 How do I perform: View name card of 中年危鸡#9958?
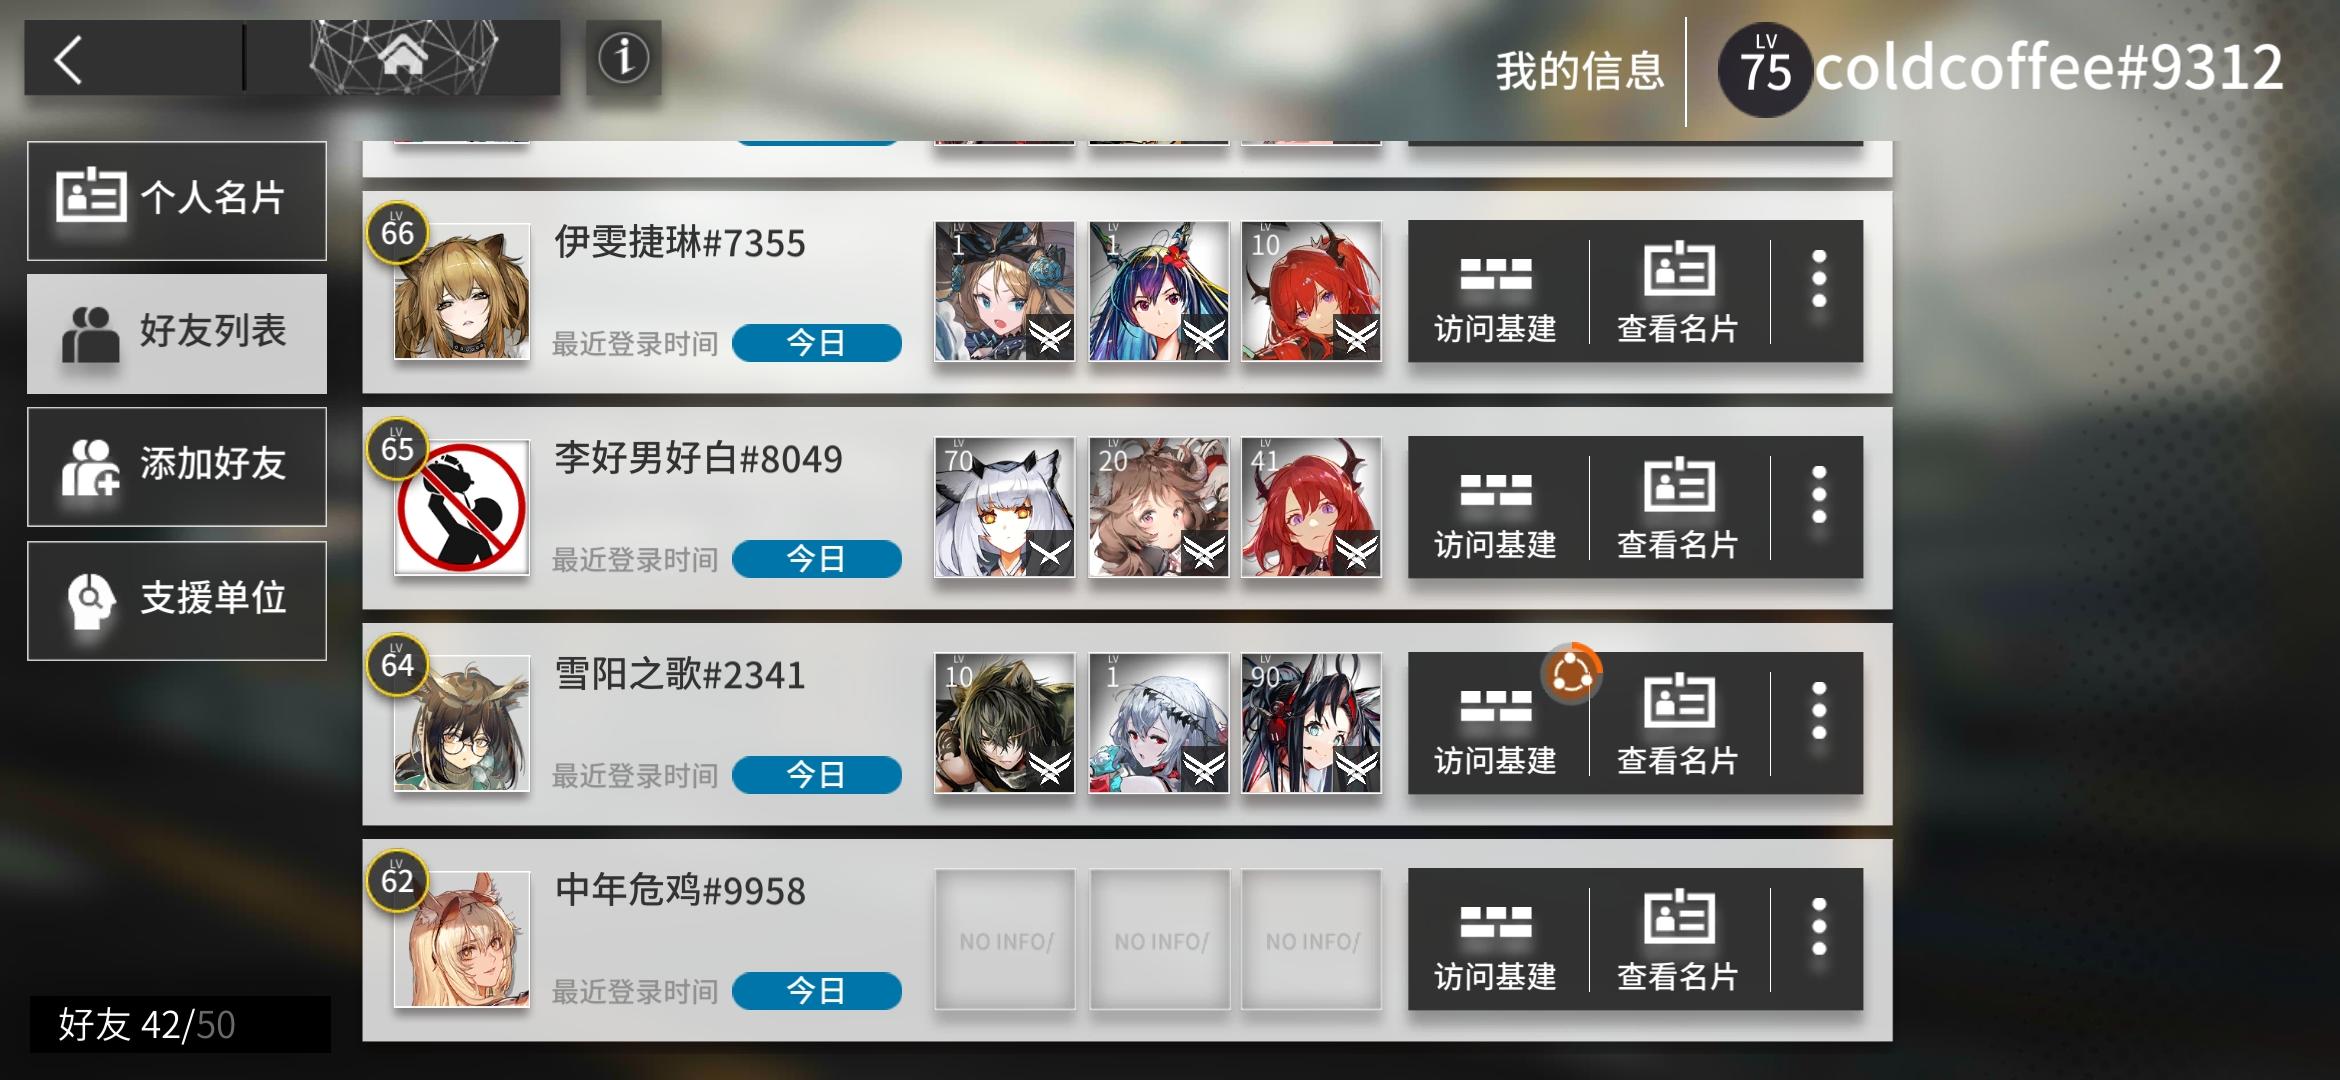tap(1678, 940)
